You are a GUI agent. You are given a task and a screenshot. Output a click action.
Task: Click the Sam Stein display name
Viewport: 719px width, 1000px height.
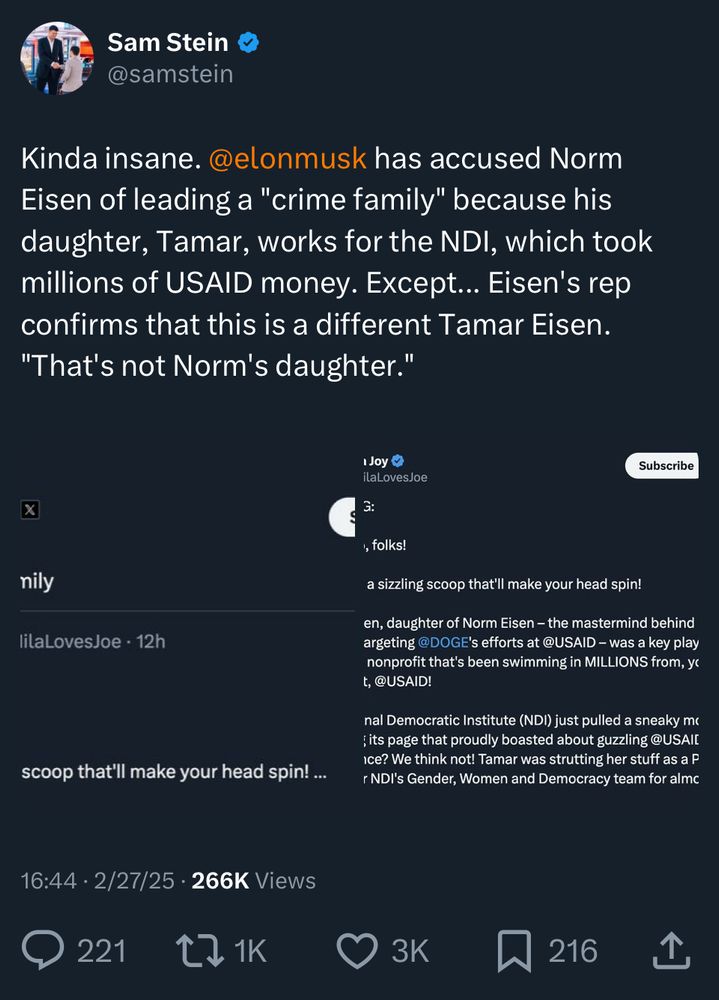(x=167, y=42)
